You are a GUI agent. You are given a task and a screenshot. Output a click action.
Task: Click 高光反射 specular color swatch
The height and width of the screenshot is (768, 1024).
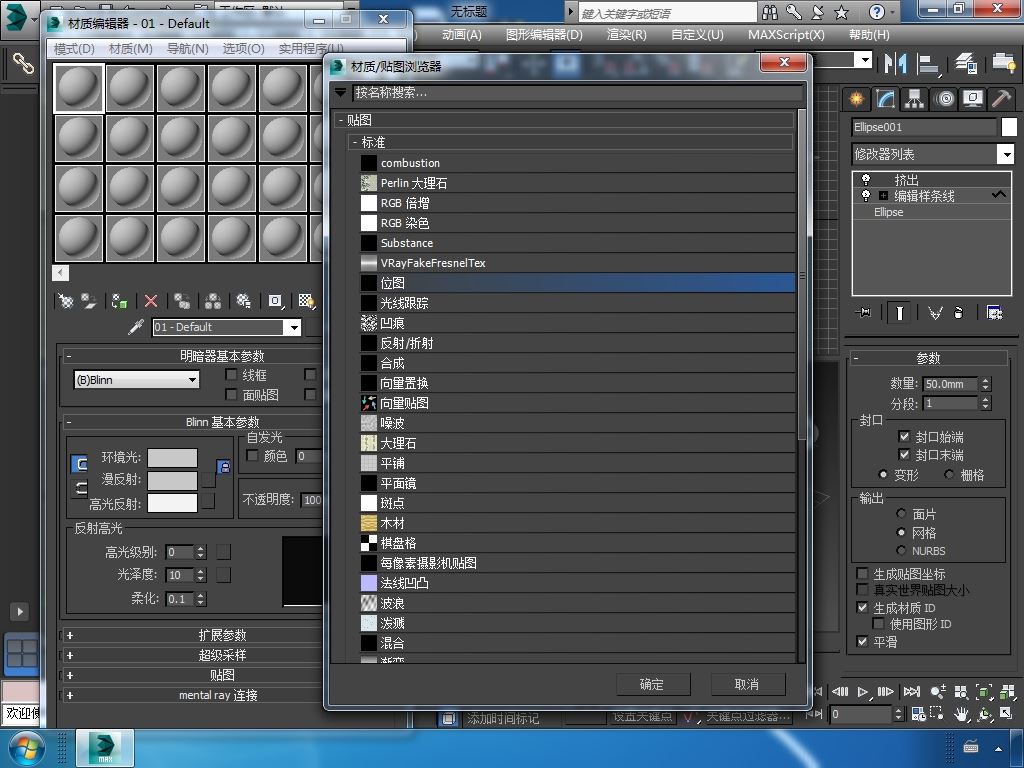point(172,503)
